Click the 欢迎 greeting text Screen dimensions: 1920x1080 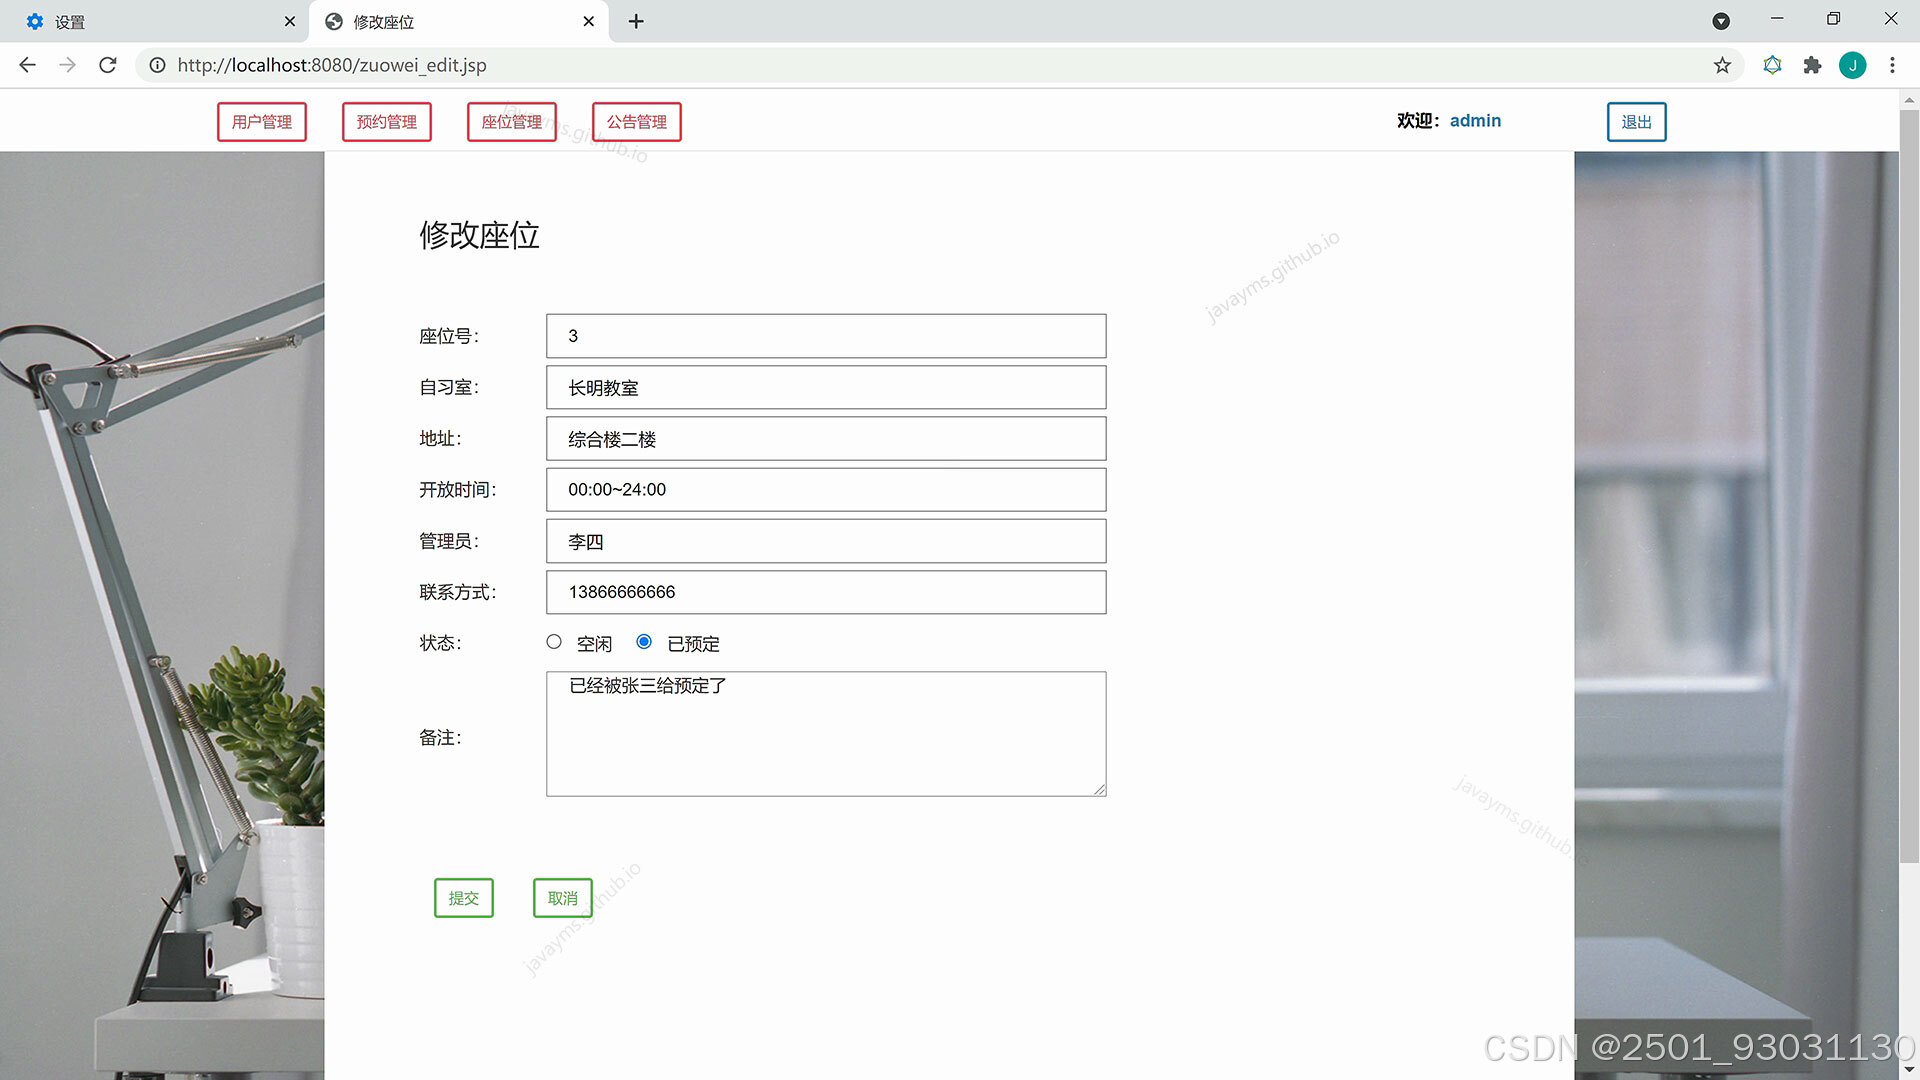point(1418,121)
